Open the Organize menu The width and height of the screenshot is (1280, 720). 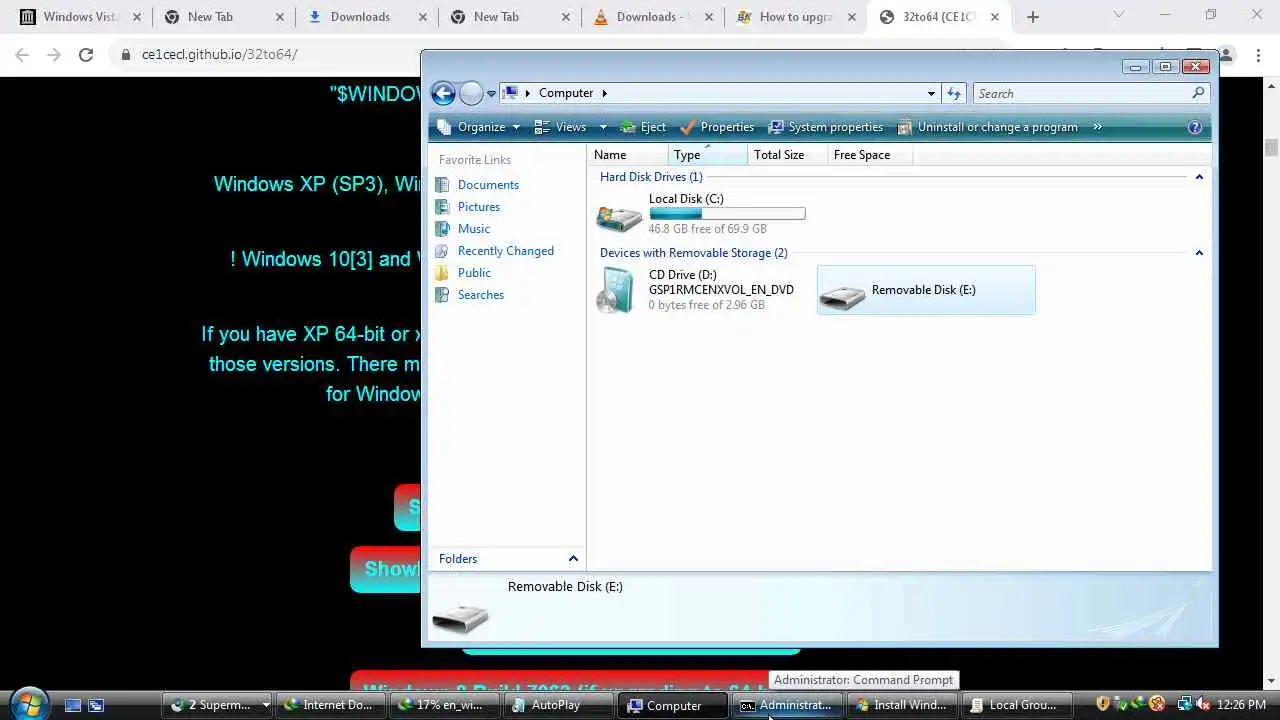pyautogui.click(x=479, y=127)
